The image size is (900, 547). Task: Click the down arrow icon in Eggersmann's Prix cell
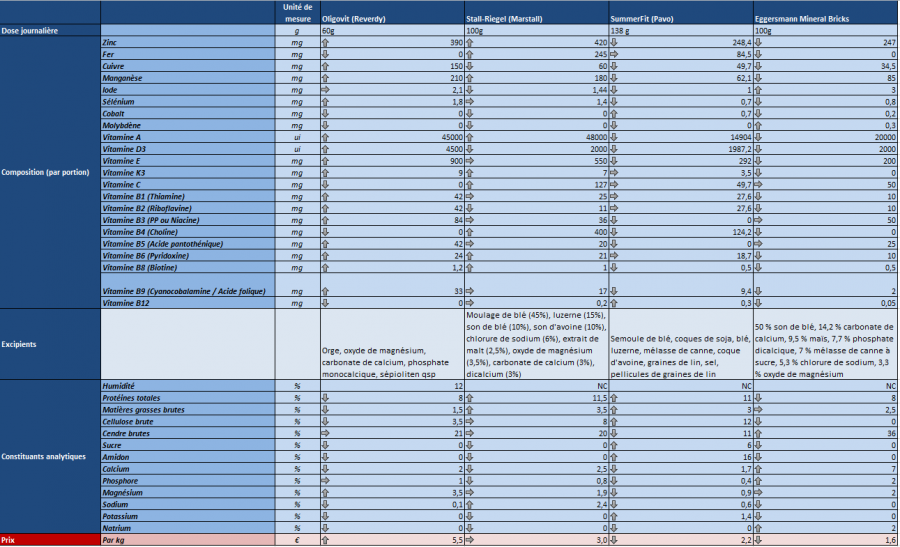(759, 540)
